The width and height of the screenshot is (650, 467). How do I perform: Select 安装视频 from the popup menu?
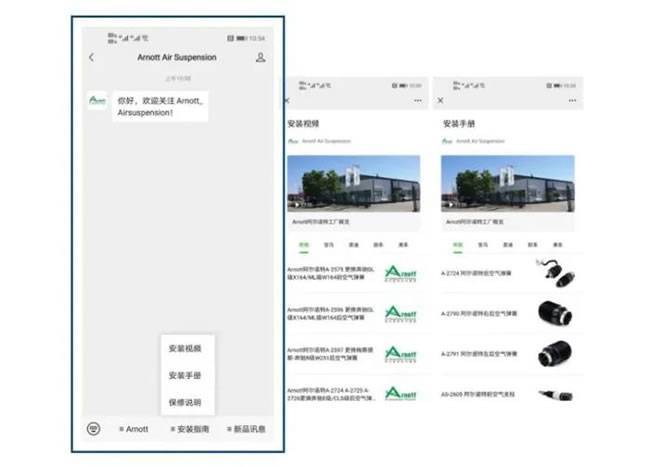pos(185,348)
